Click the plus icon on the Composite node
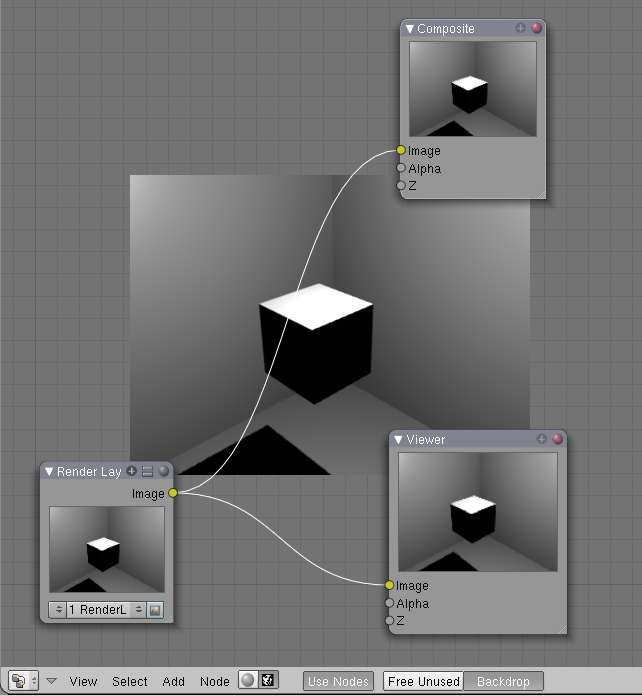 [520, 28]
